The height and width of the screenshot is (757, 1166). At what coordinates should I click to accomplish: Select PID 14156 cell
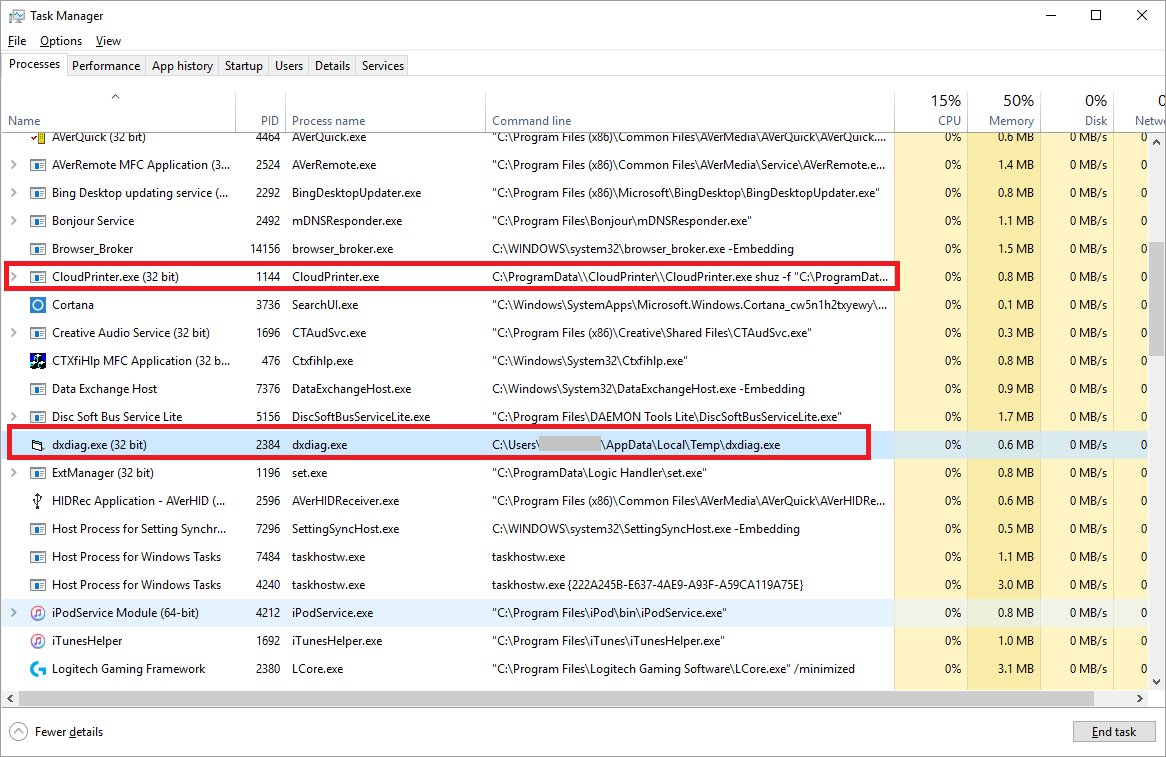(265, 249)
